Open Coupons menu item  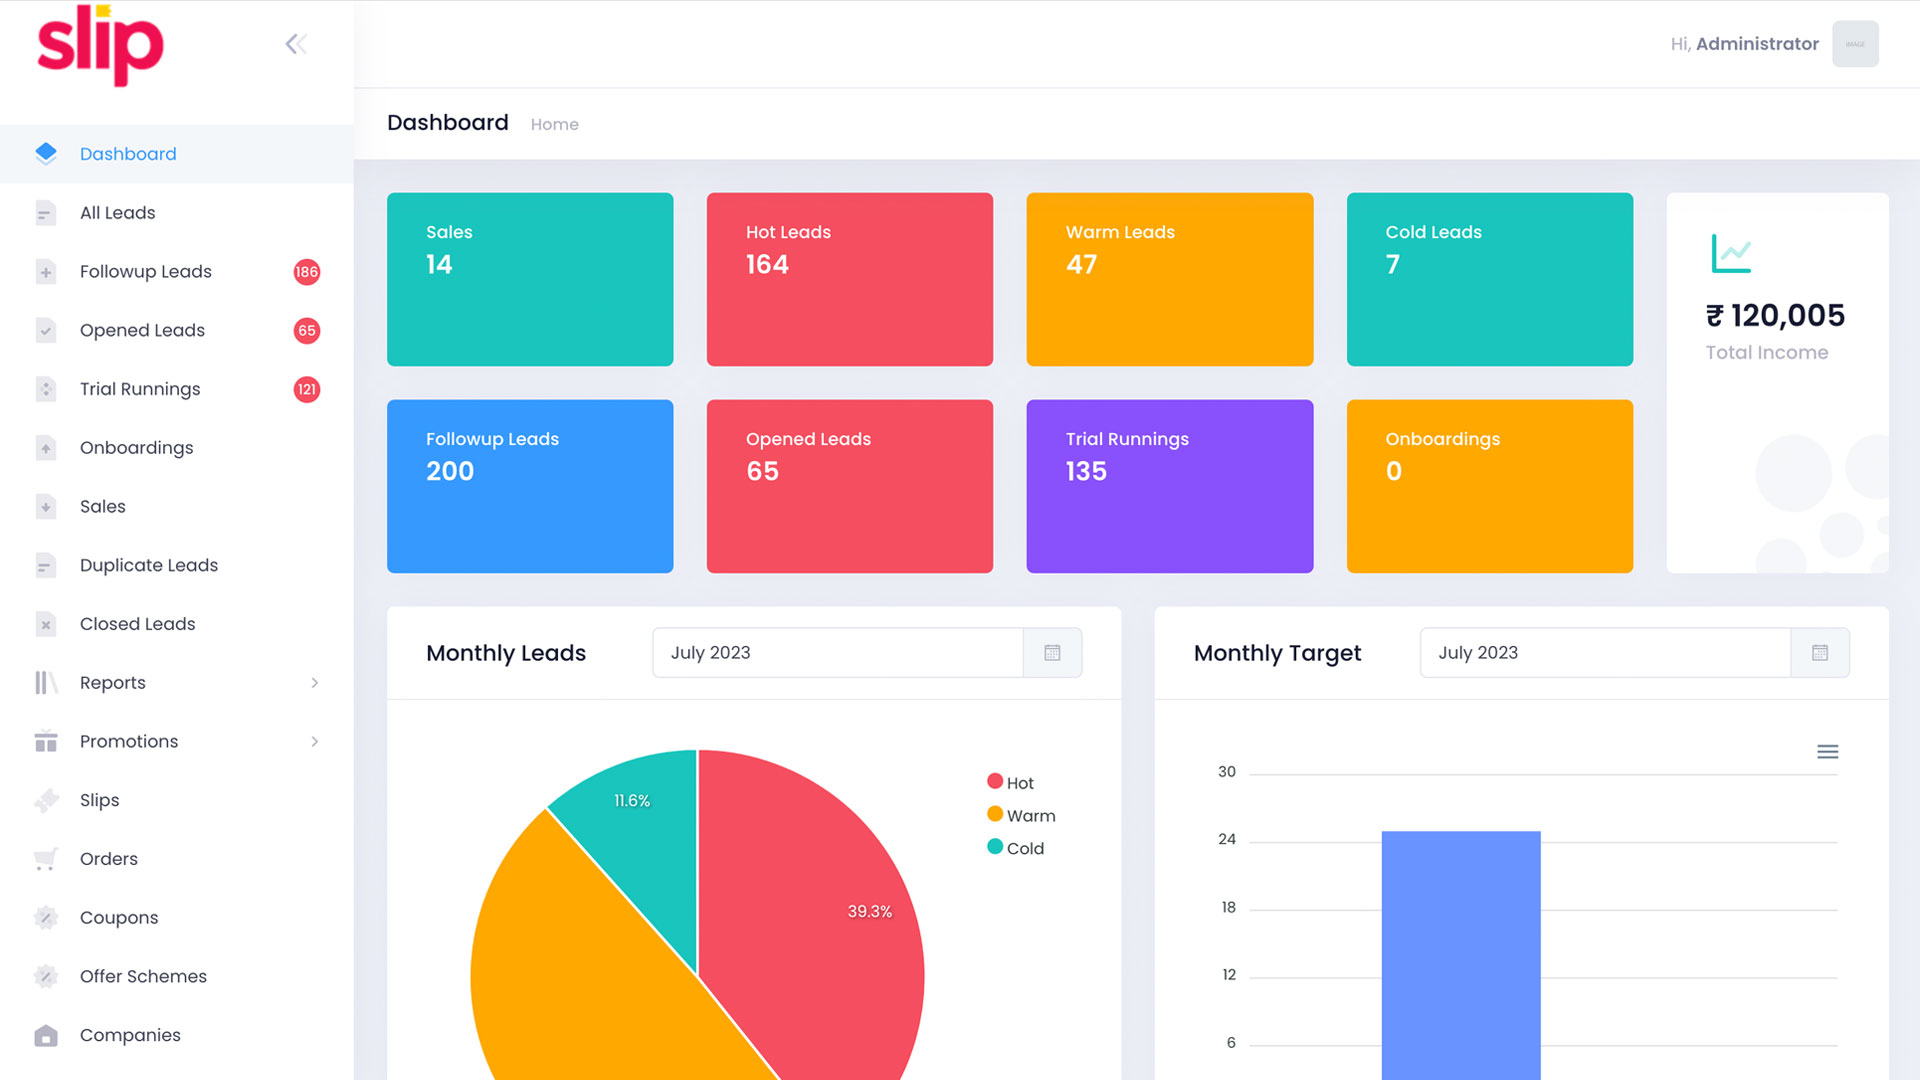coord(177,918)
